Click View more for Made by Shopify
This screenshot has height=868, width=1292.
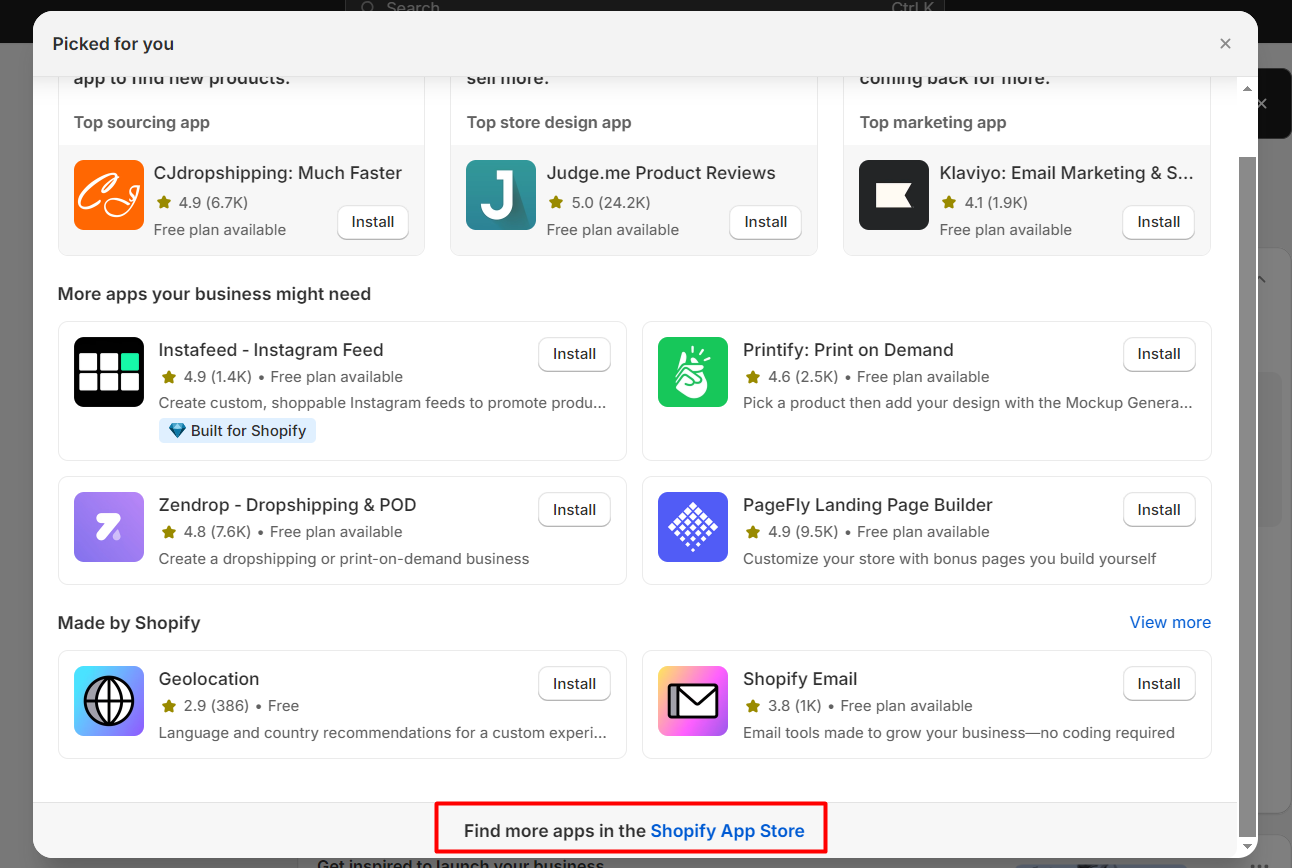tap(1170, 622)
